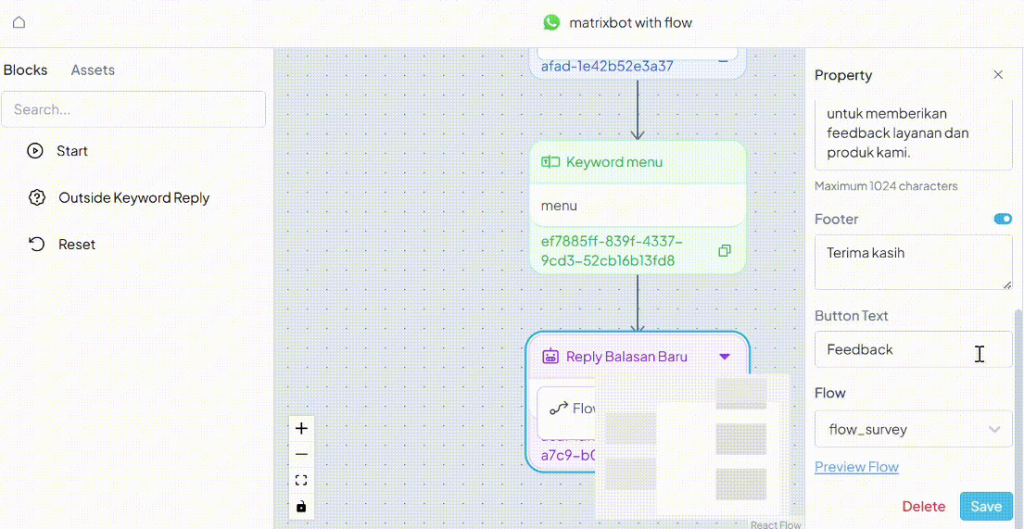The width and height of the screenshot is (1024, 529).
Task: Click the fit view canvas control
Action: [x=301, y=480]
